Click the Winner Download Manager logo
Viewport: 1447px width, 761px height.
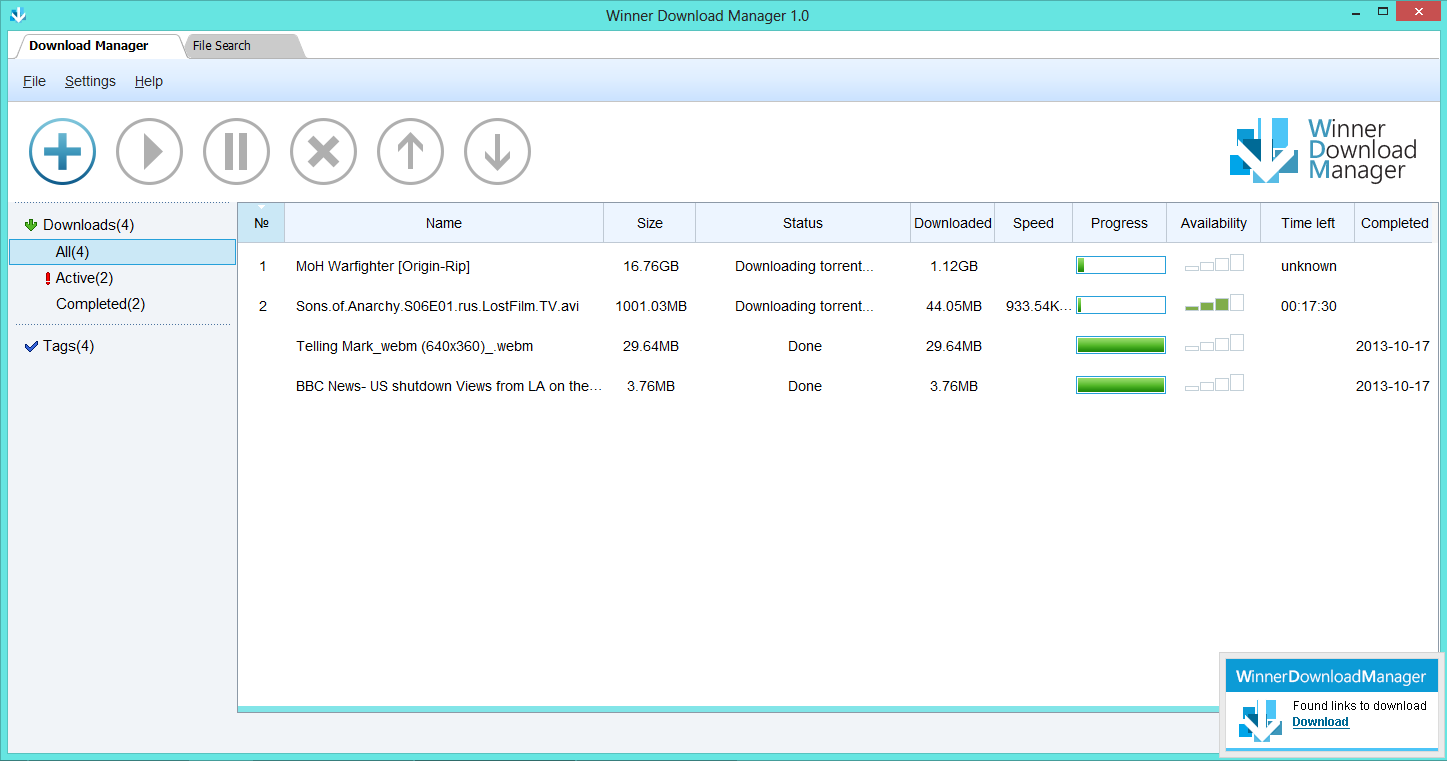(x=1323, y=150)
